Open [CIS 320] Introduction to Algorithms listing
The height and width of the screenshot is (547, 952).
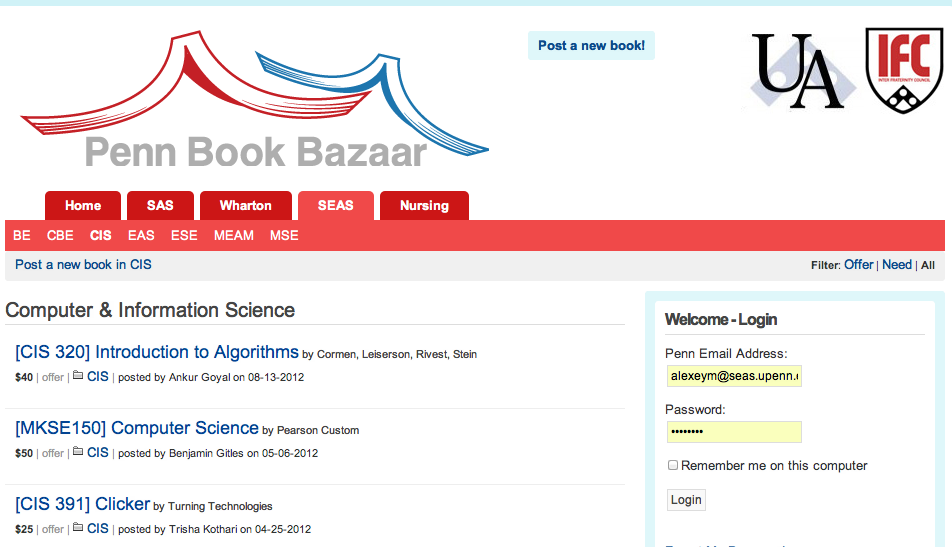[x=157, y=352]
